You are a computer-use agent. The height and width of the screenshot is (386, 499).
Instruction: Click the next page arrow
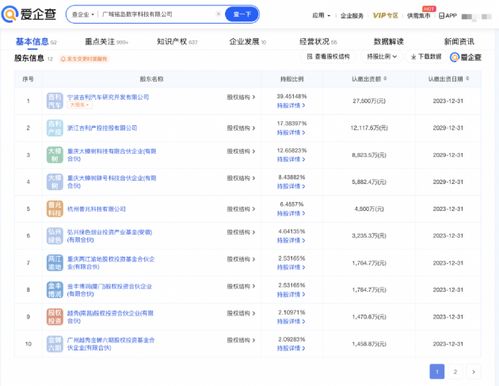(x=474, y=372)
